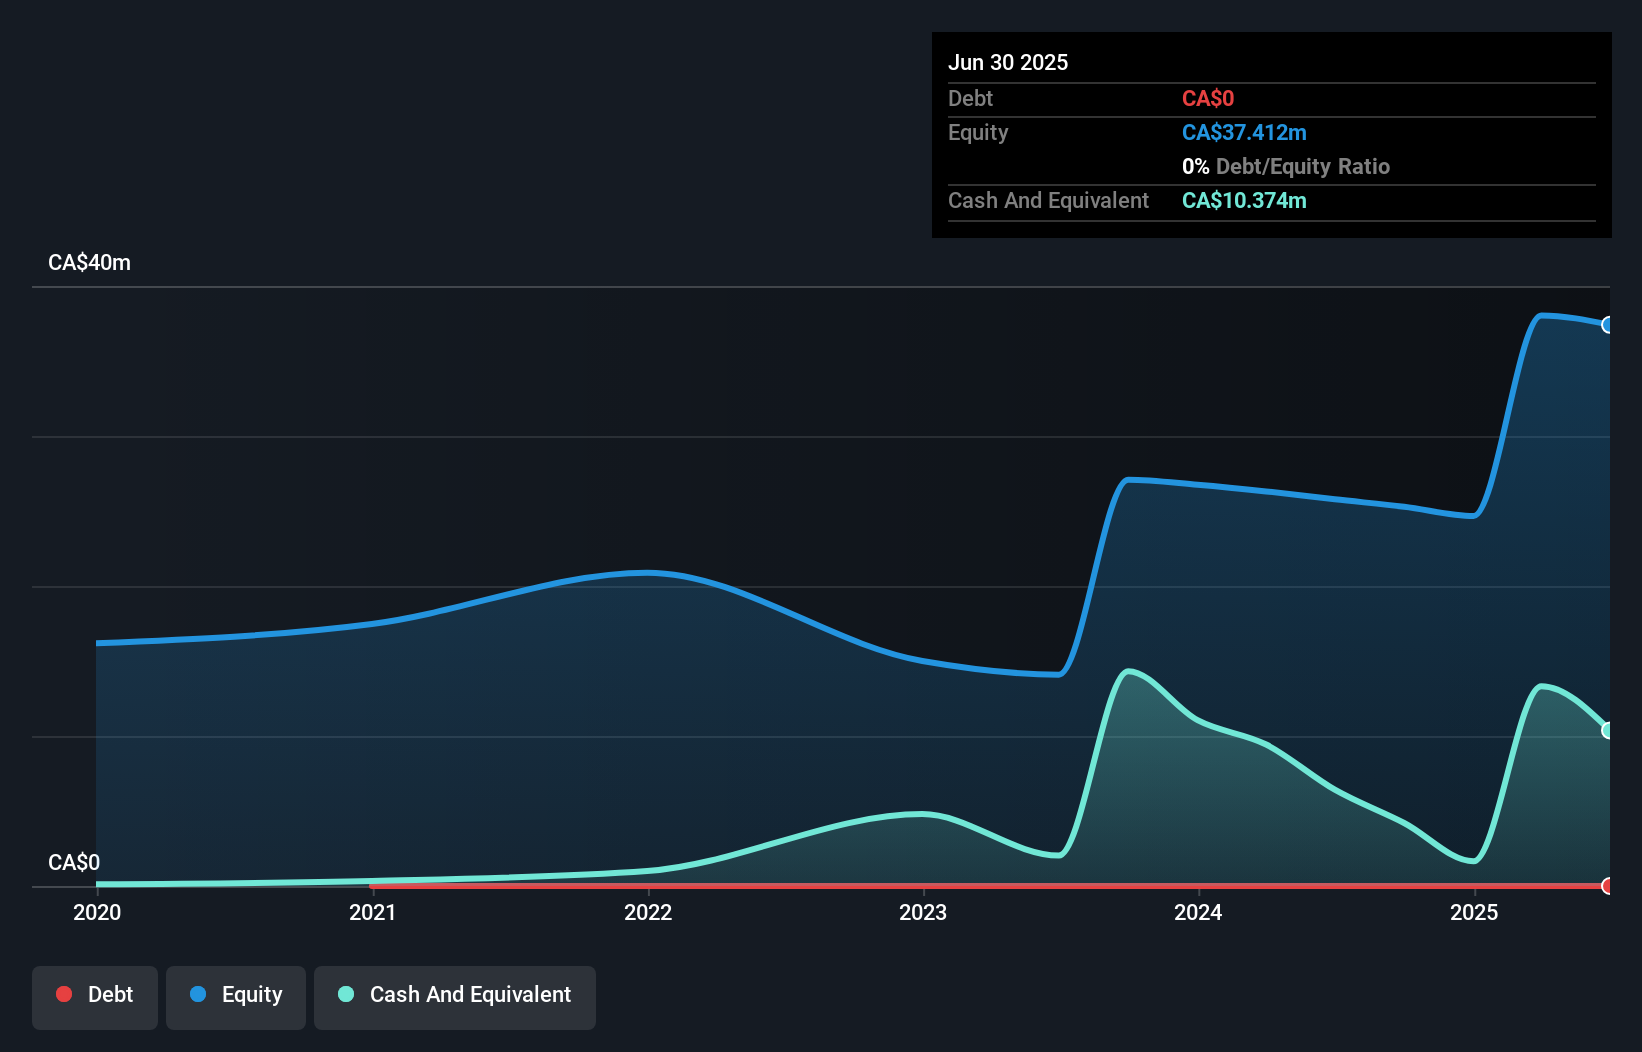Click the Jun 30 2025 tooltip header
Screen dimensions: 1642x1052
[x=1008, y=61]
